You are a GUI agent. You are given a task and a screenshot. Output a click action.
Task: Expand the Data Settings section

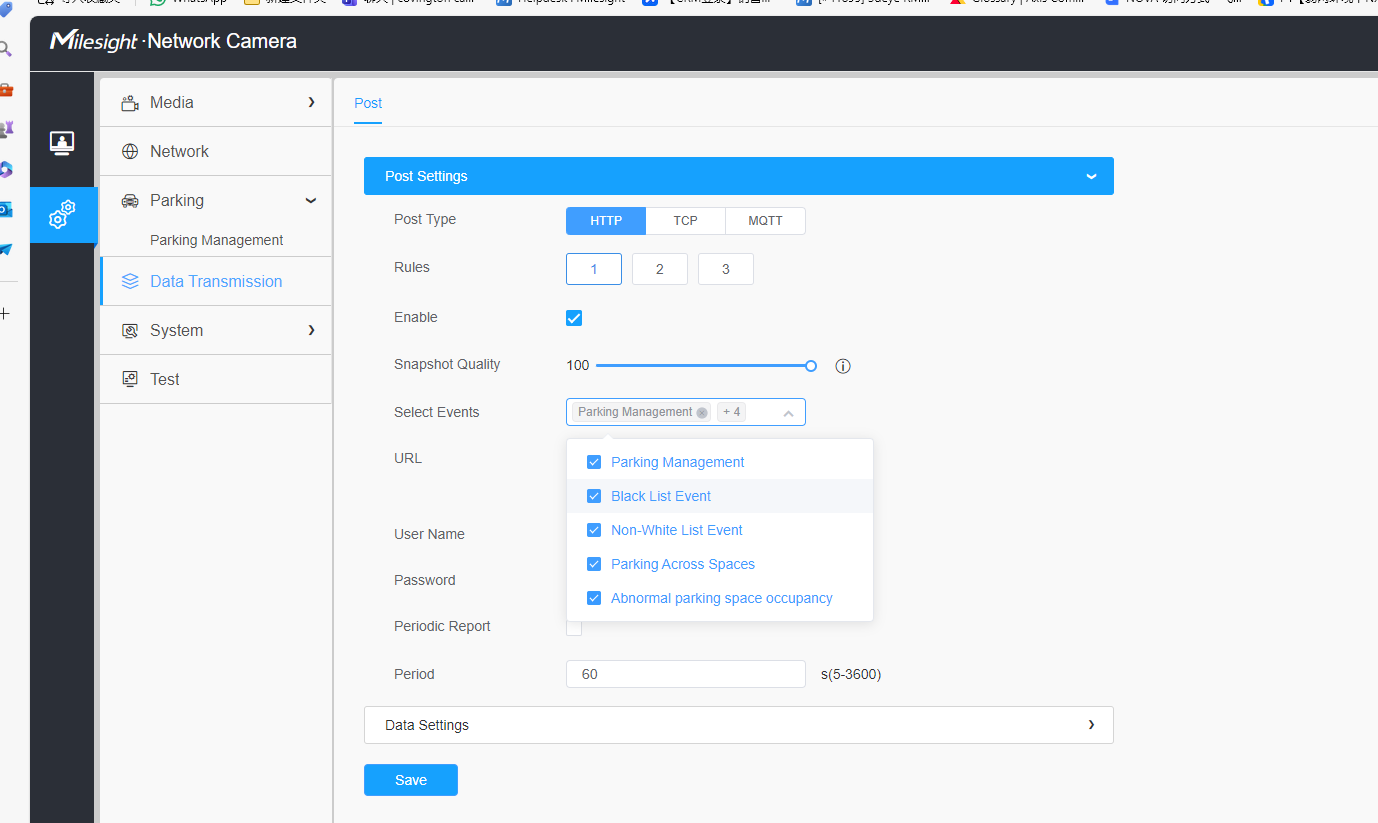tap(738, 725)
